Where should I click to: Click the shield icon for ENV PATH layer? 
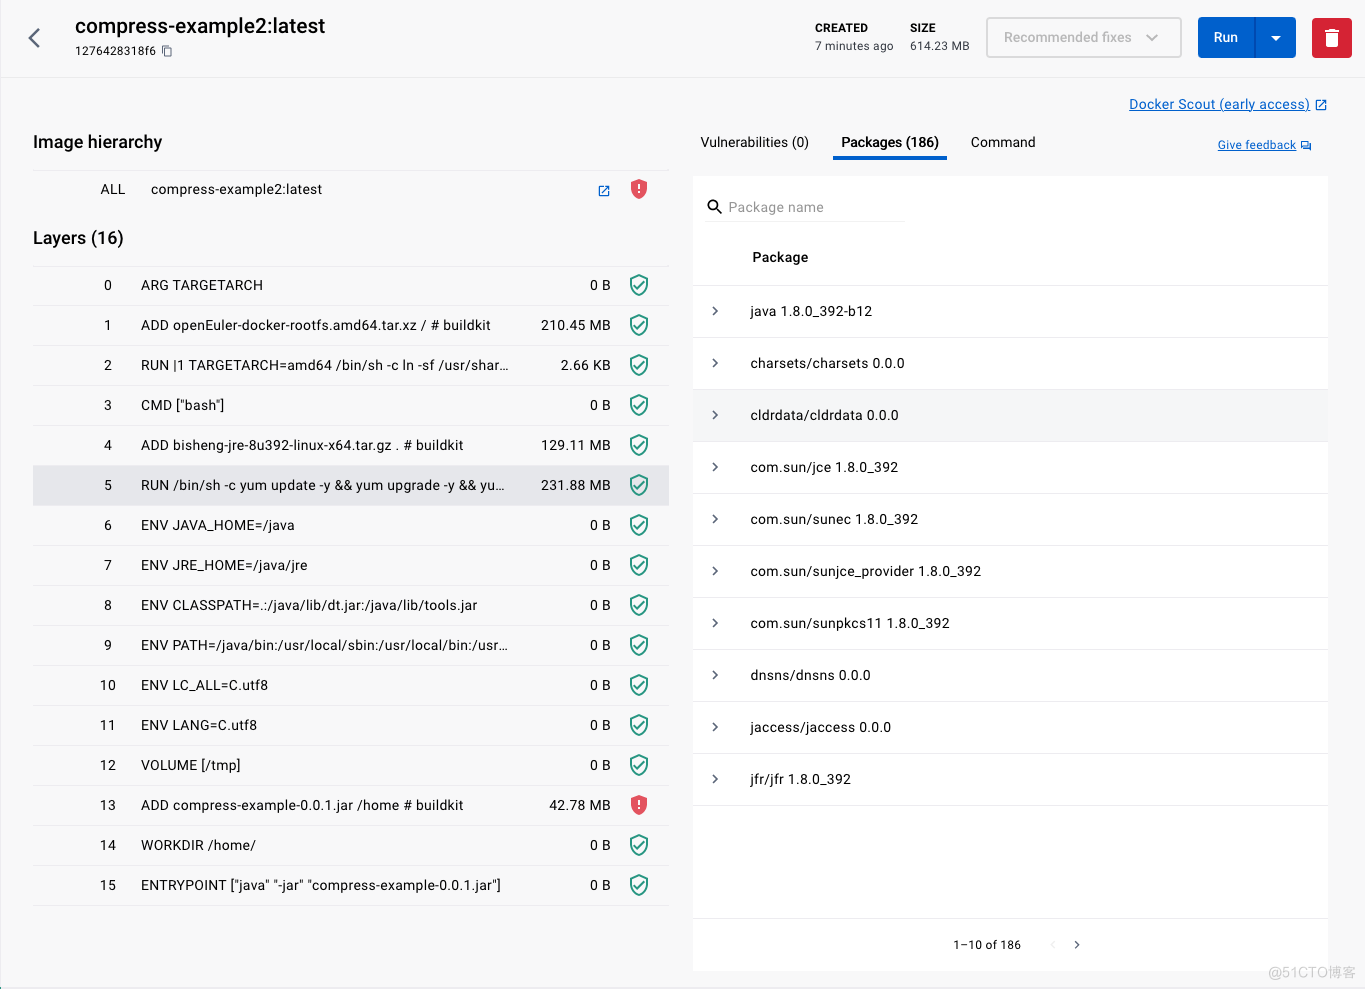click(639, 645)
